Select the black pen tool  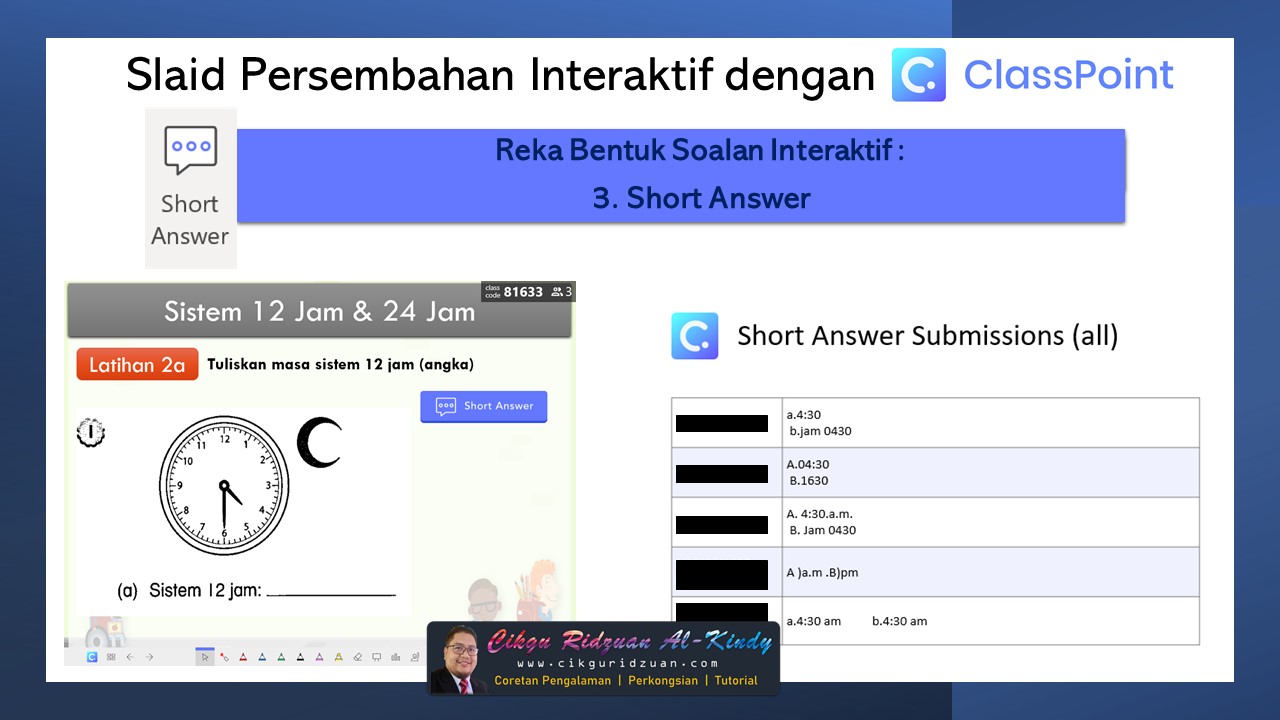point(300,657)
